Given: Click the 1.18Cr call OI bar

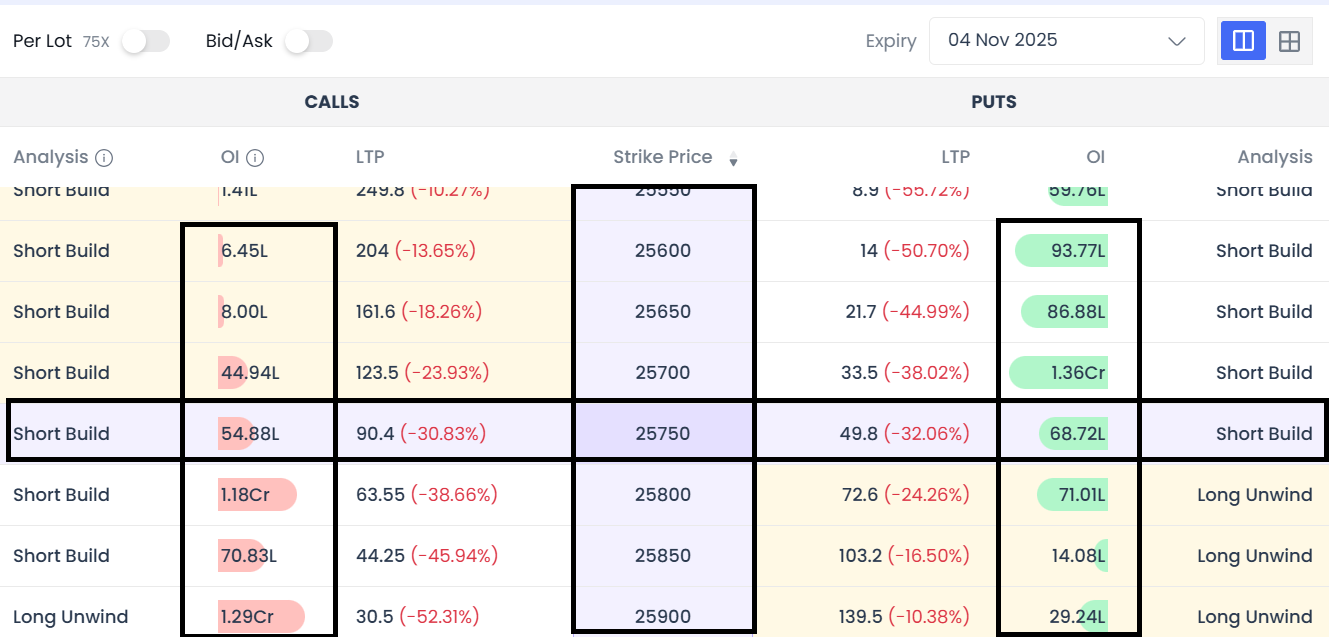Looking at the screenshot, I should [x=257, y=495].
